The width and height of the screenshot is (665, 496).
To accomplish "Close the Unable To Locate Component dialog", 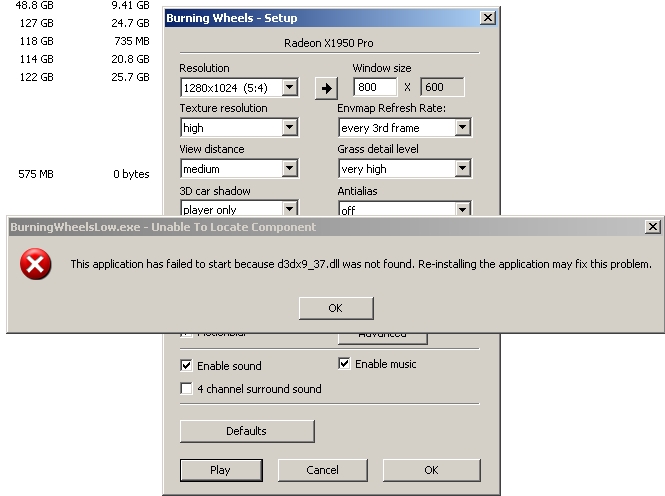I will (x=652, y=227).
